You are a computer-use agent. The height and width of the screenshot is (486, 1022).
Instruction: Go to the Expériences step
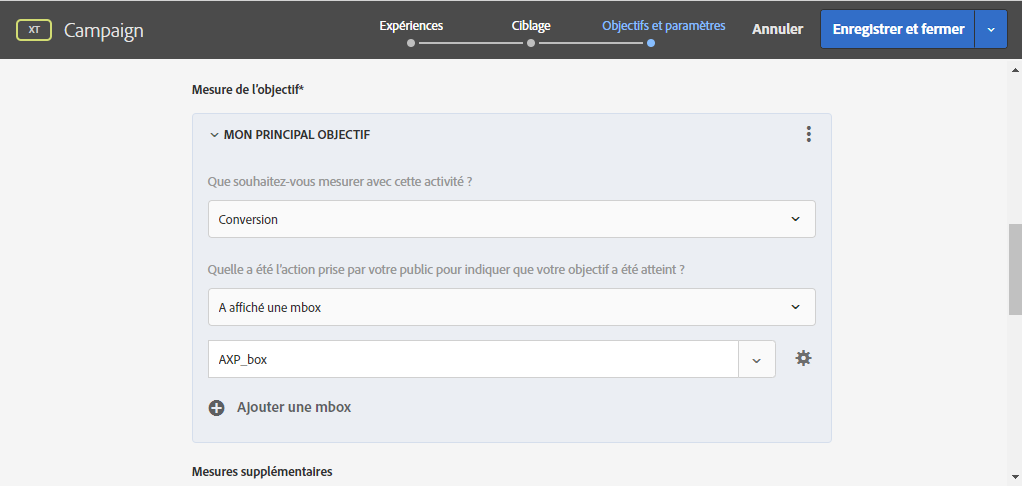[x=411, y=26]
